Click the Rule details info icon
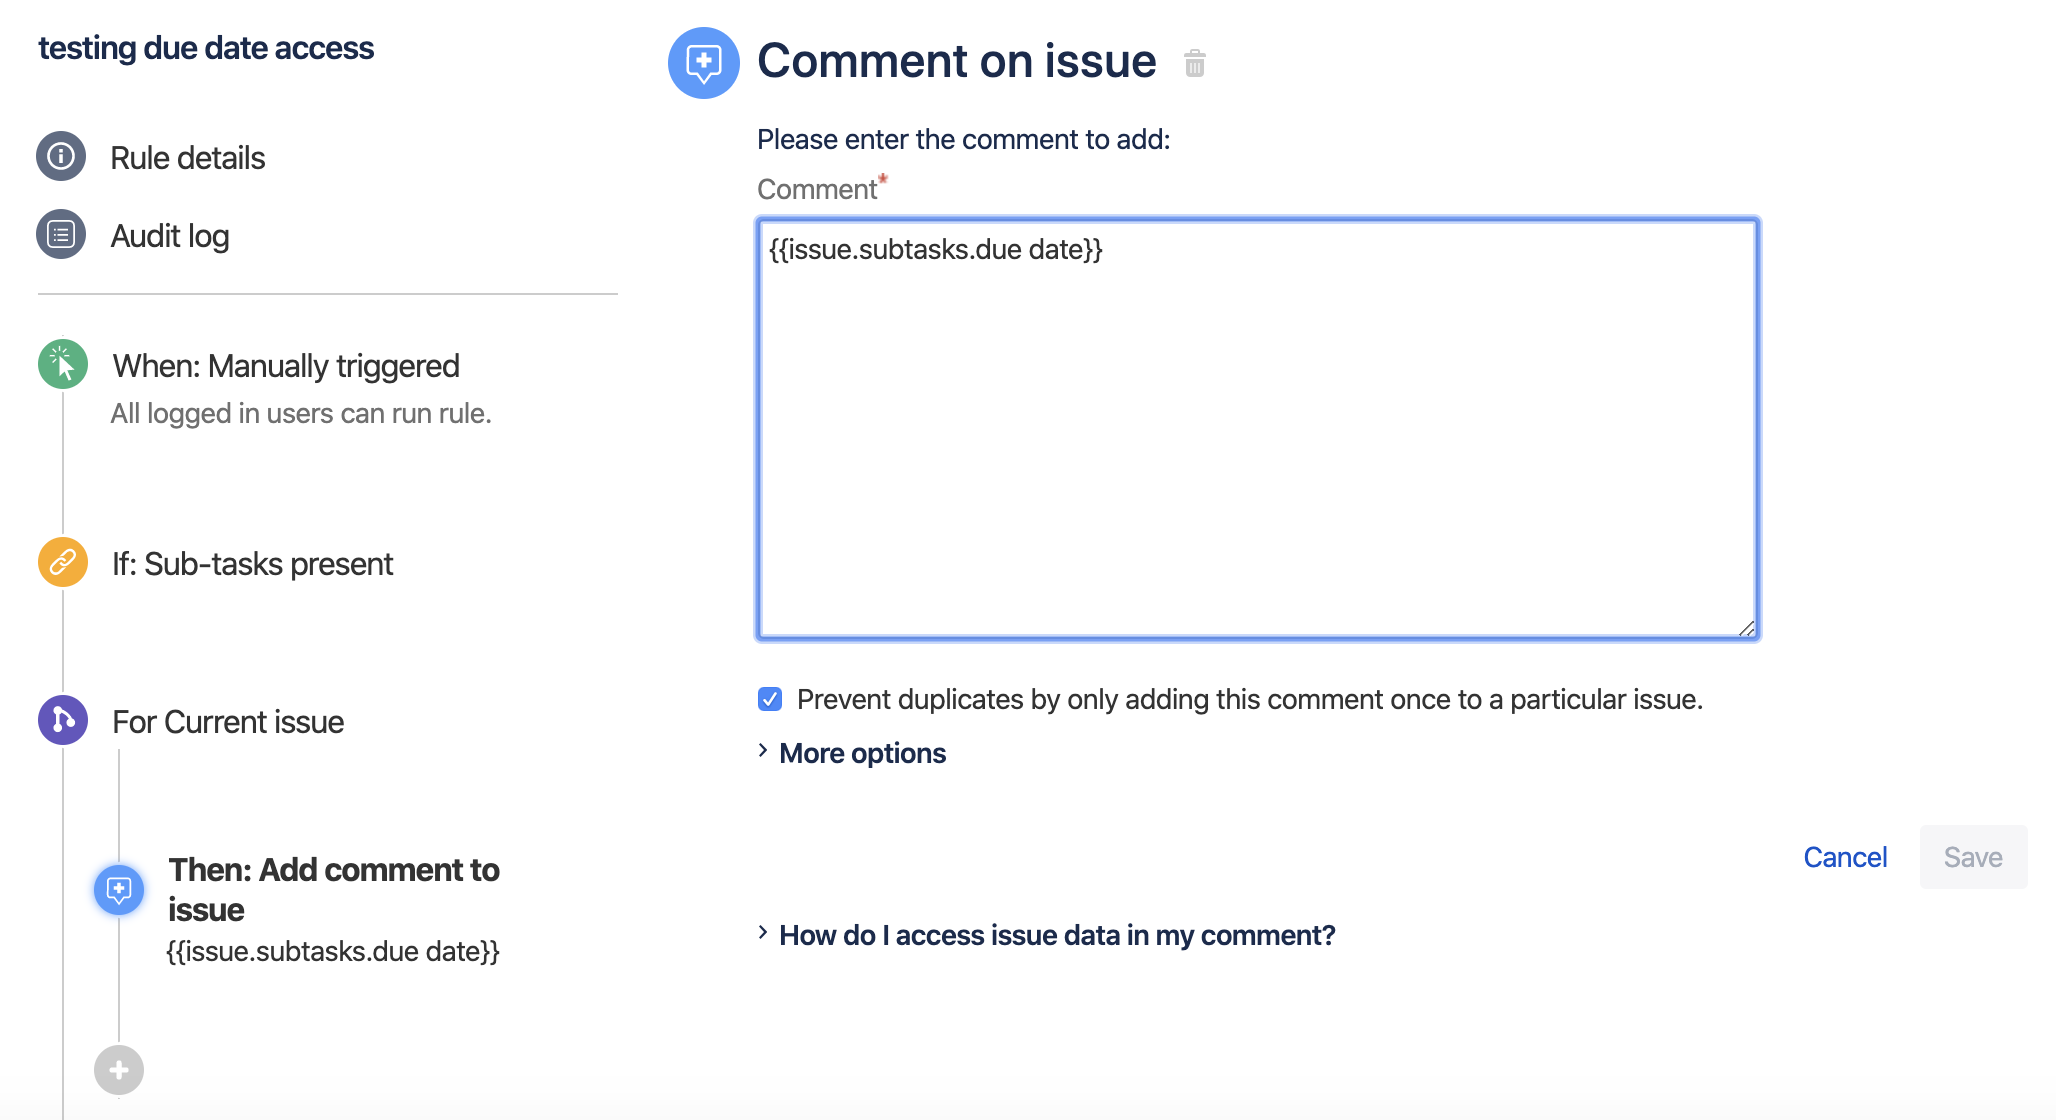The image size is (2056, 1120). pos(61,156)
